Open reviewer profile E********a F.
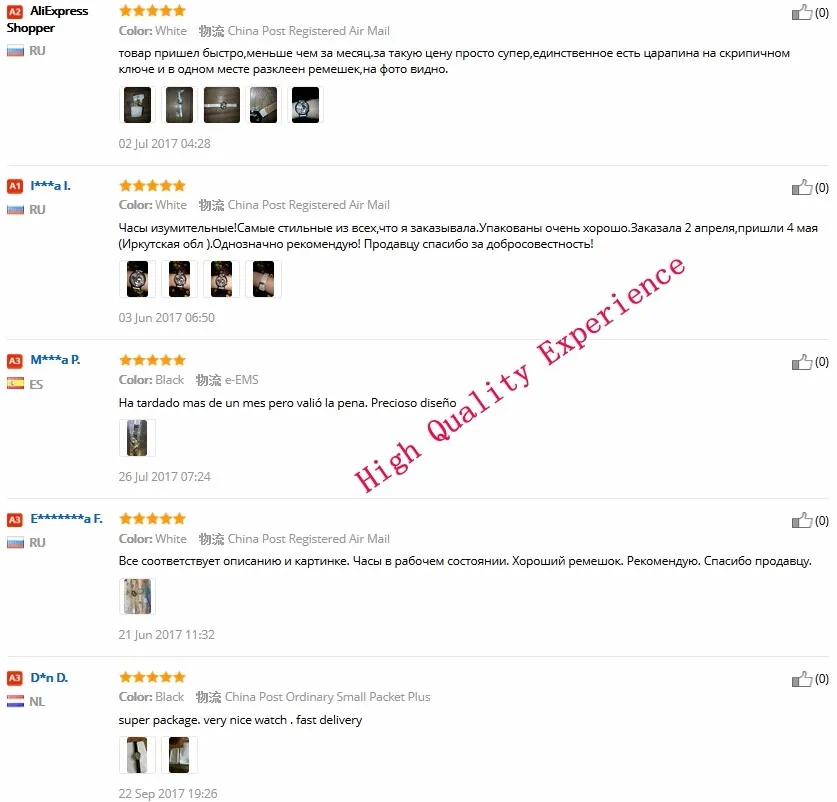 (66, 518)
